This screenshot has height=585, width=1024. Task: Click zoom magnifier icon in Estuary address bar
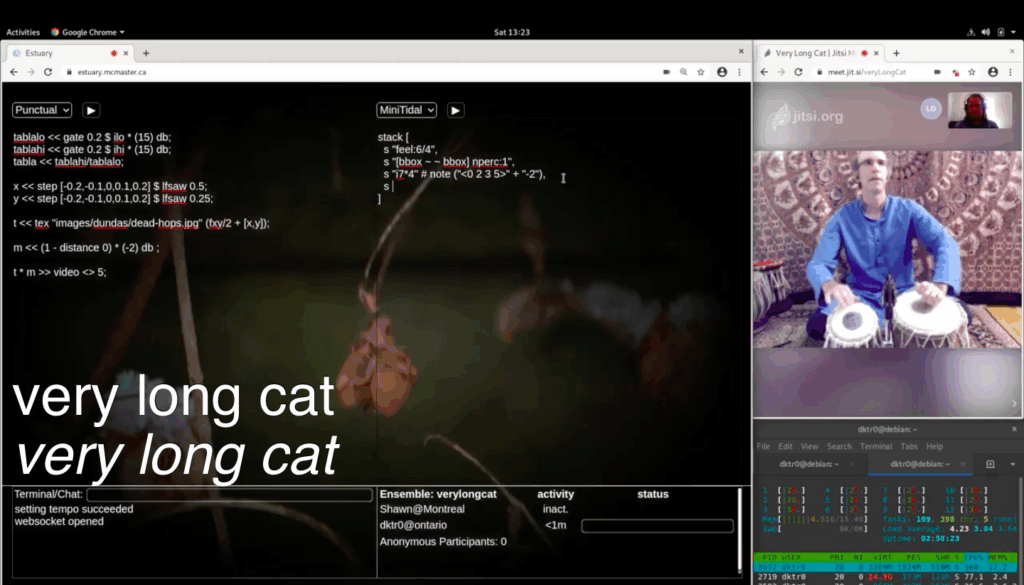click(684, 72)
